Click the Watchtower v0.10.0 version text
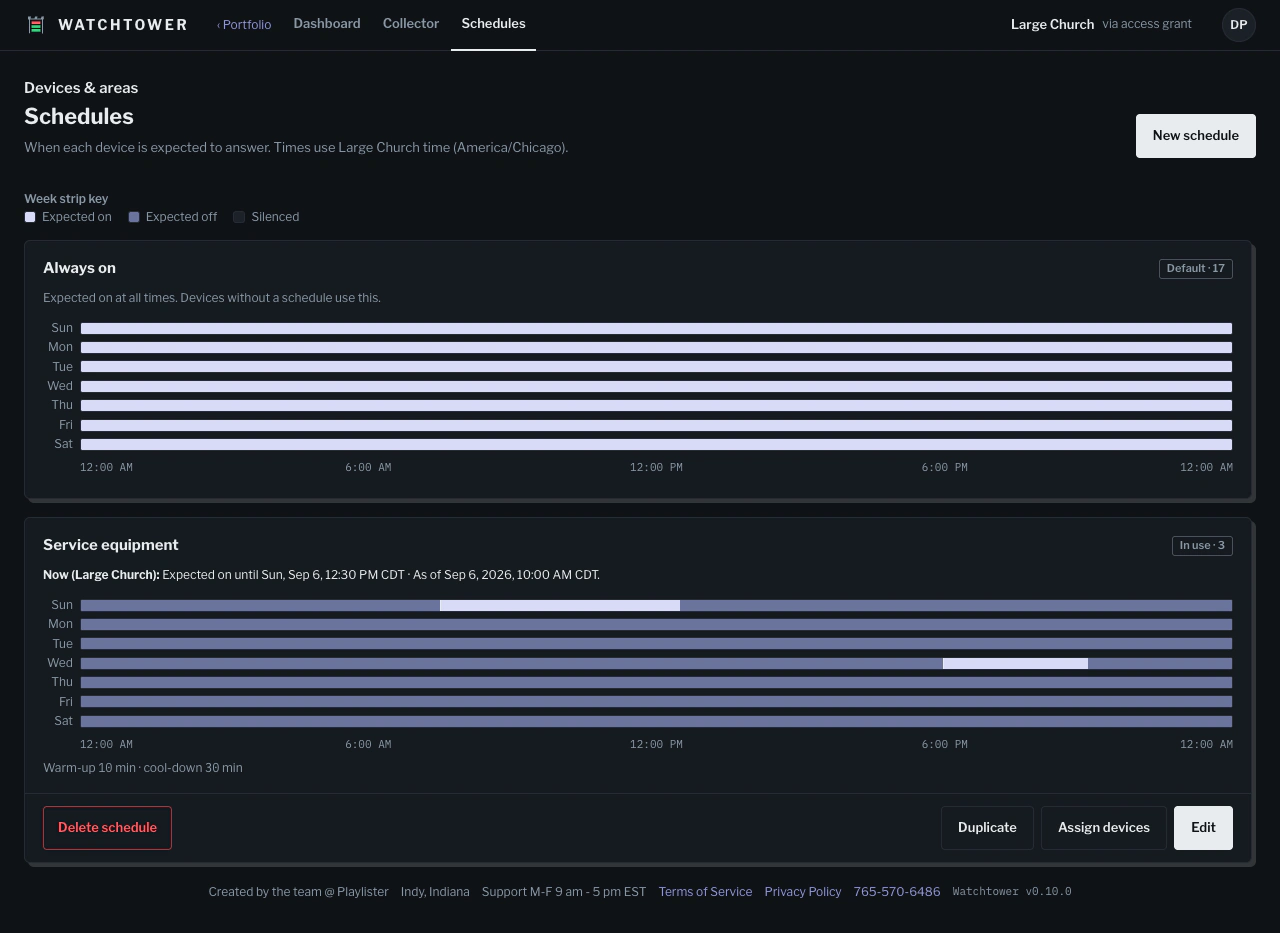 tap(1012, 892)
